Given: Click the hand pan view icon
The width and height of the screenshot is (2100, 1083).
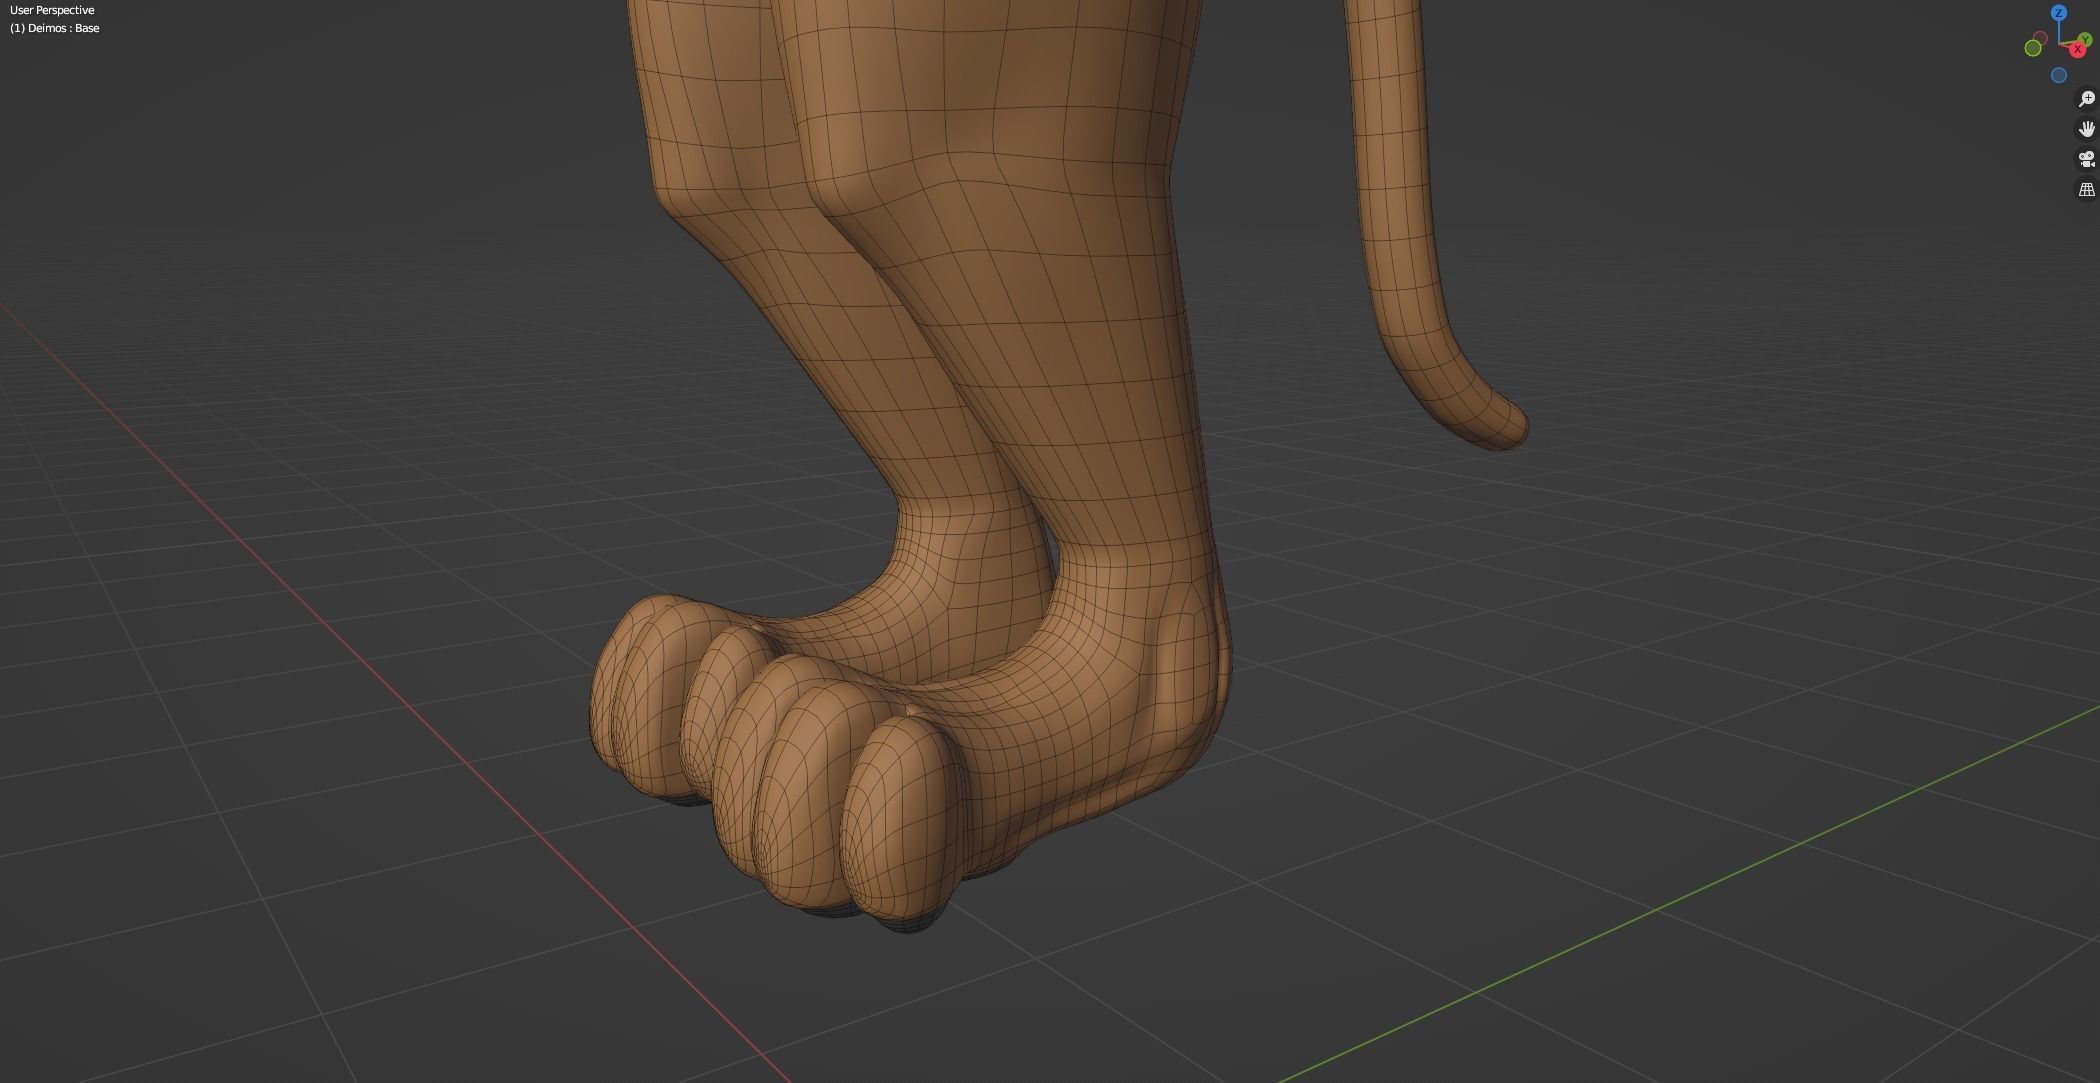Looking at the screenshot, I should (2087, 129).
